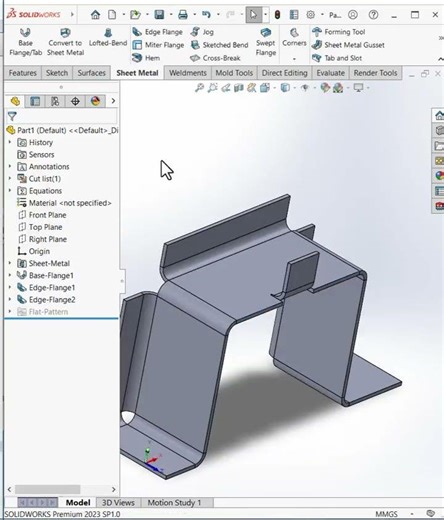Undo the last action

click(206, 15)
